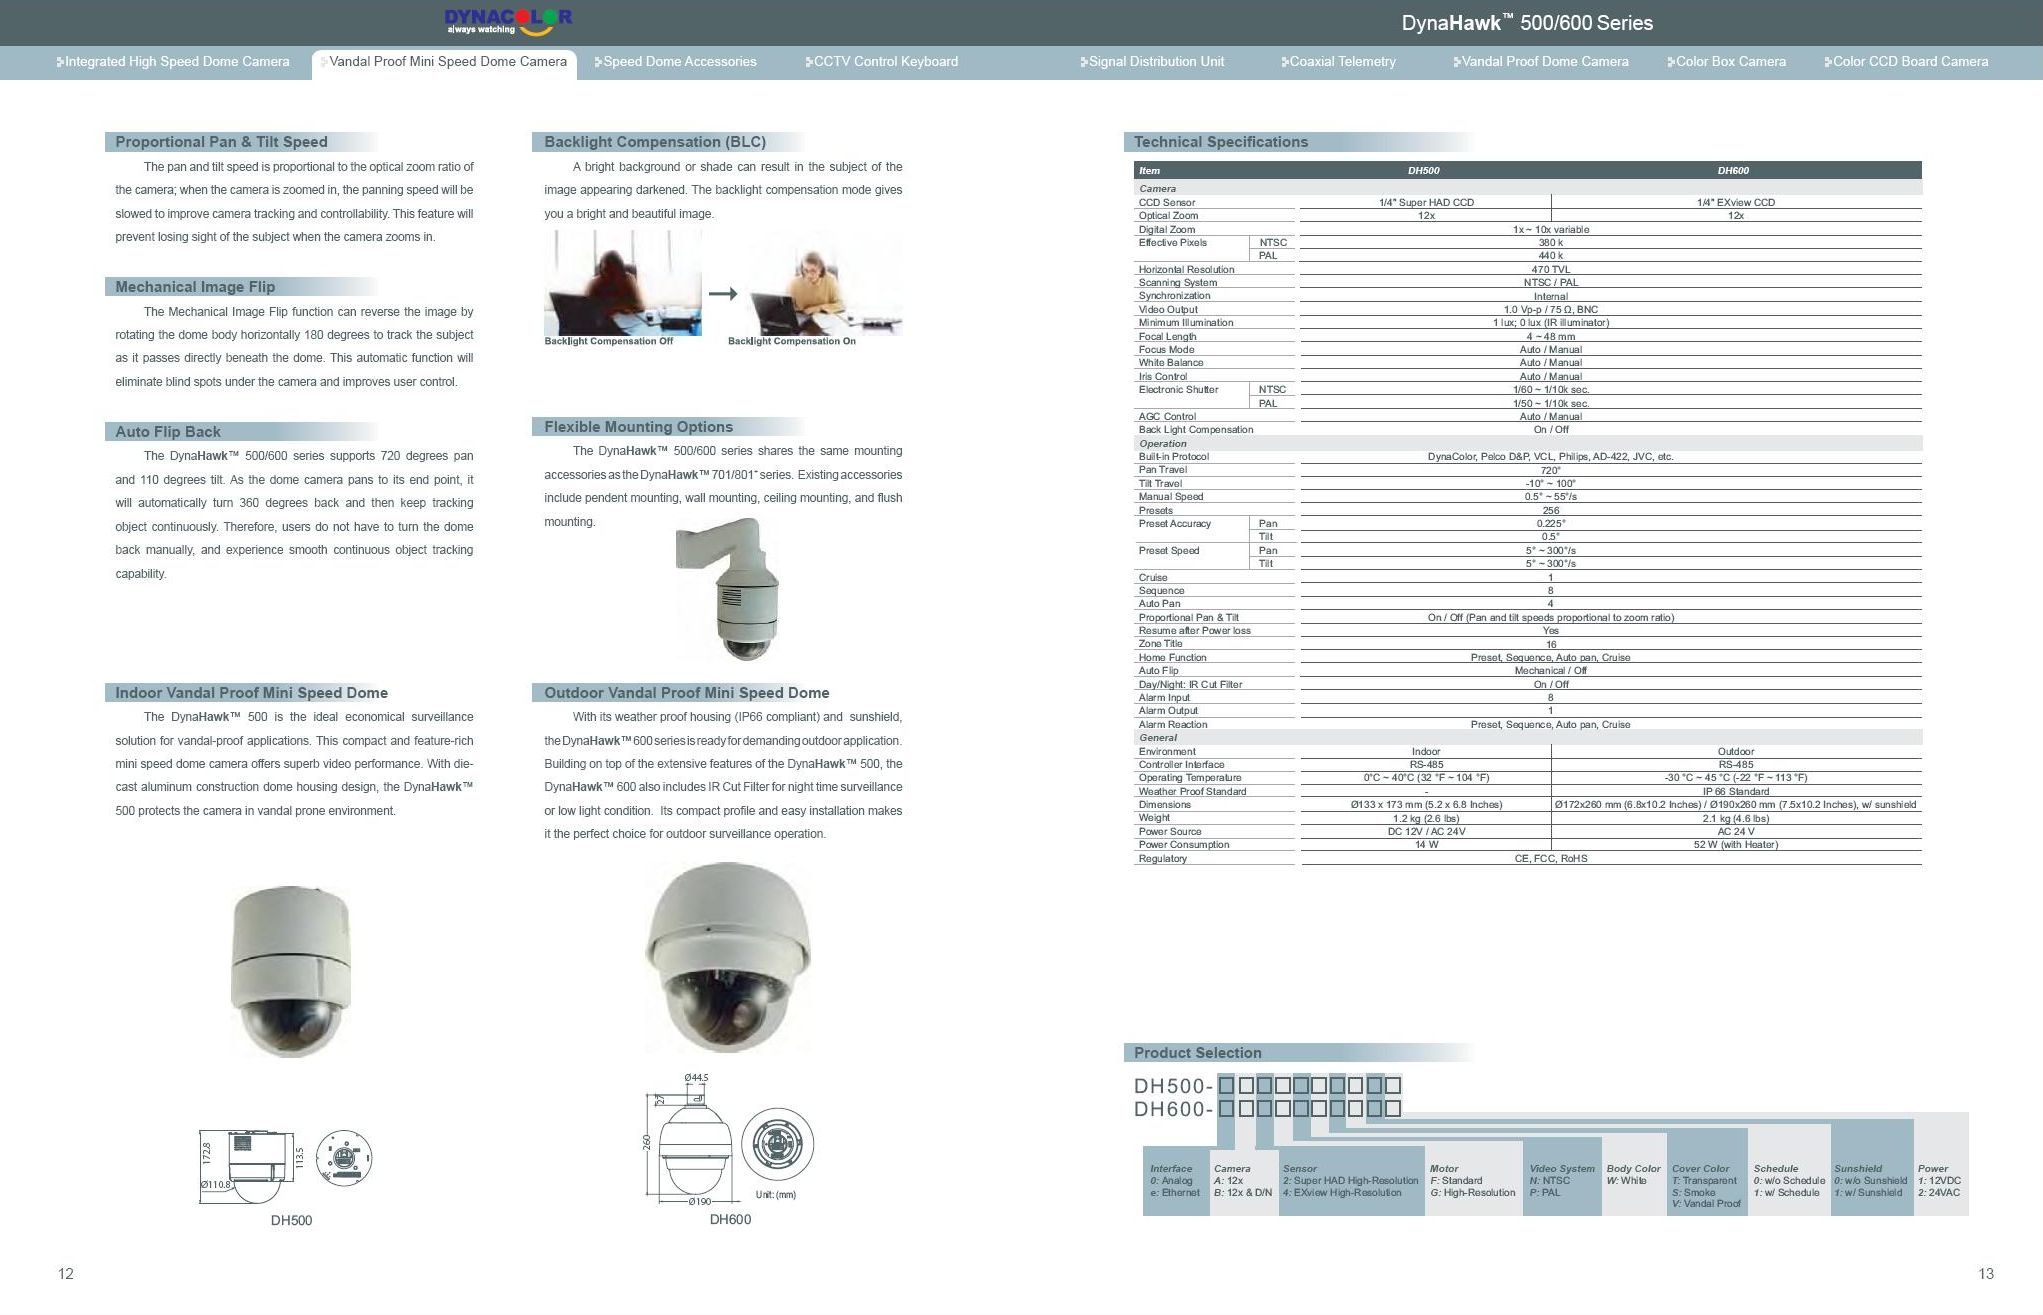Click the Sunshield option box
Image resolution: width=2043 pixels, height=1315 pixels.
click(1871, 1169)
